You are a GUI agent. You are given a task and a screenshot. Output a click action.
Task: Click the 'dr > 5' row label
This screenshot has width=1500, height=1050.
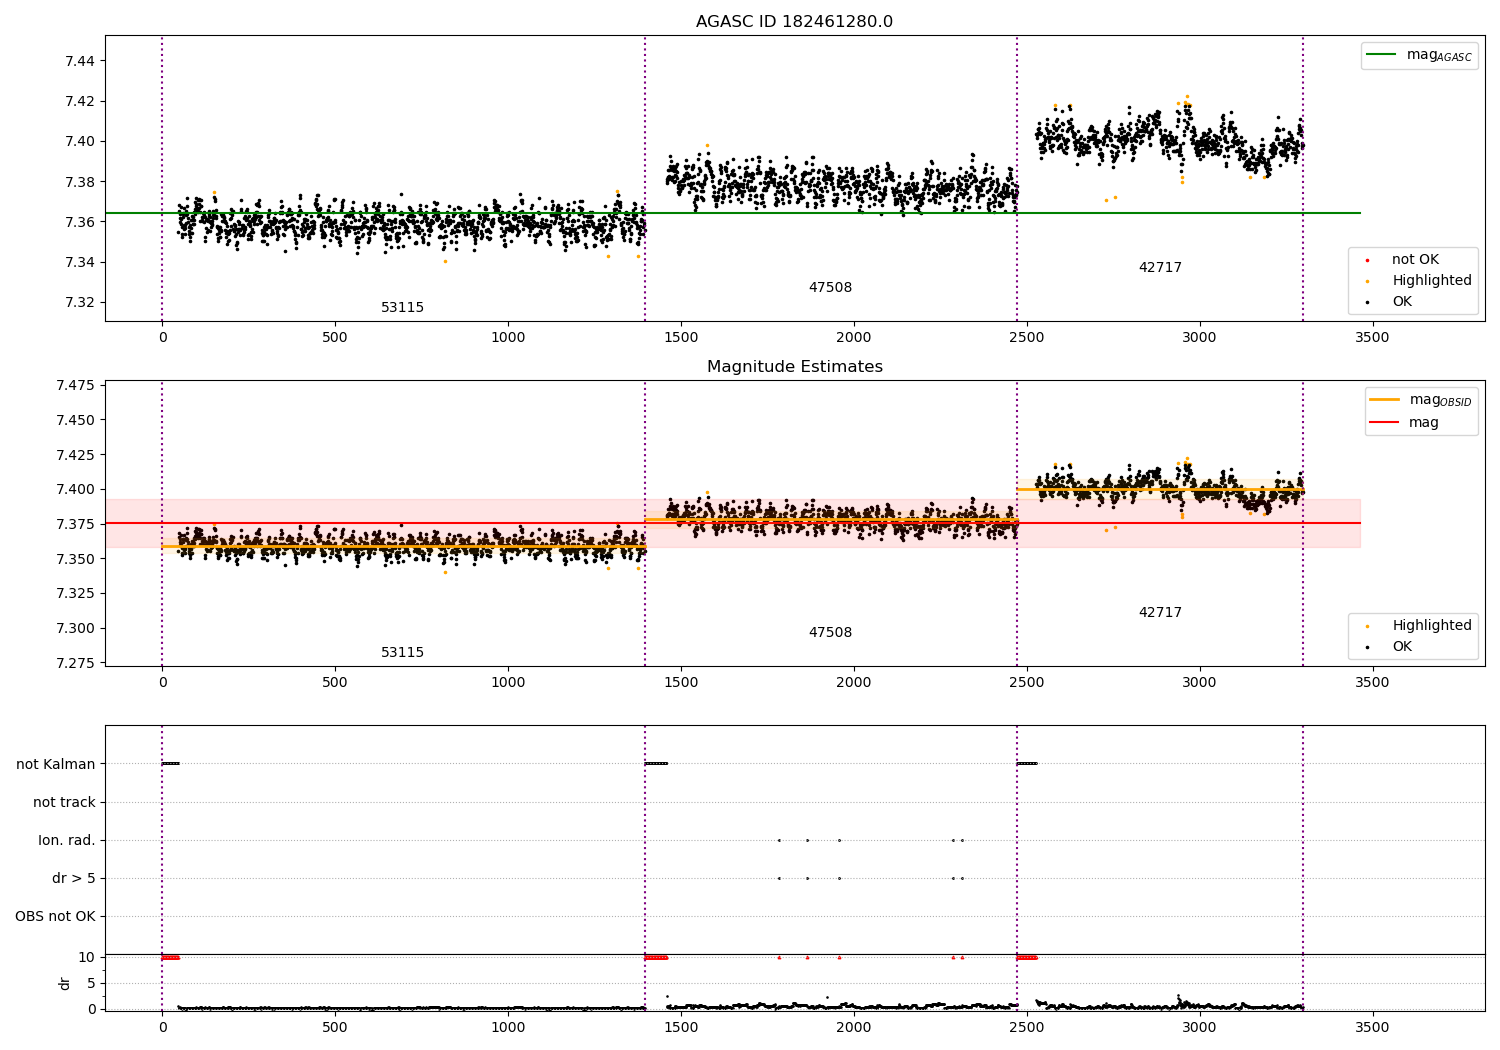(74, 879)
